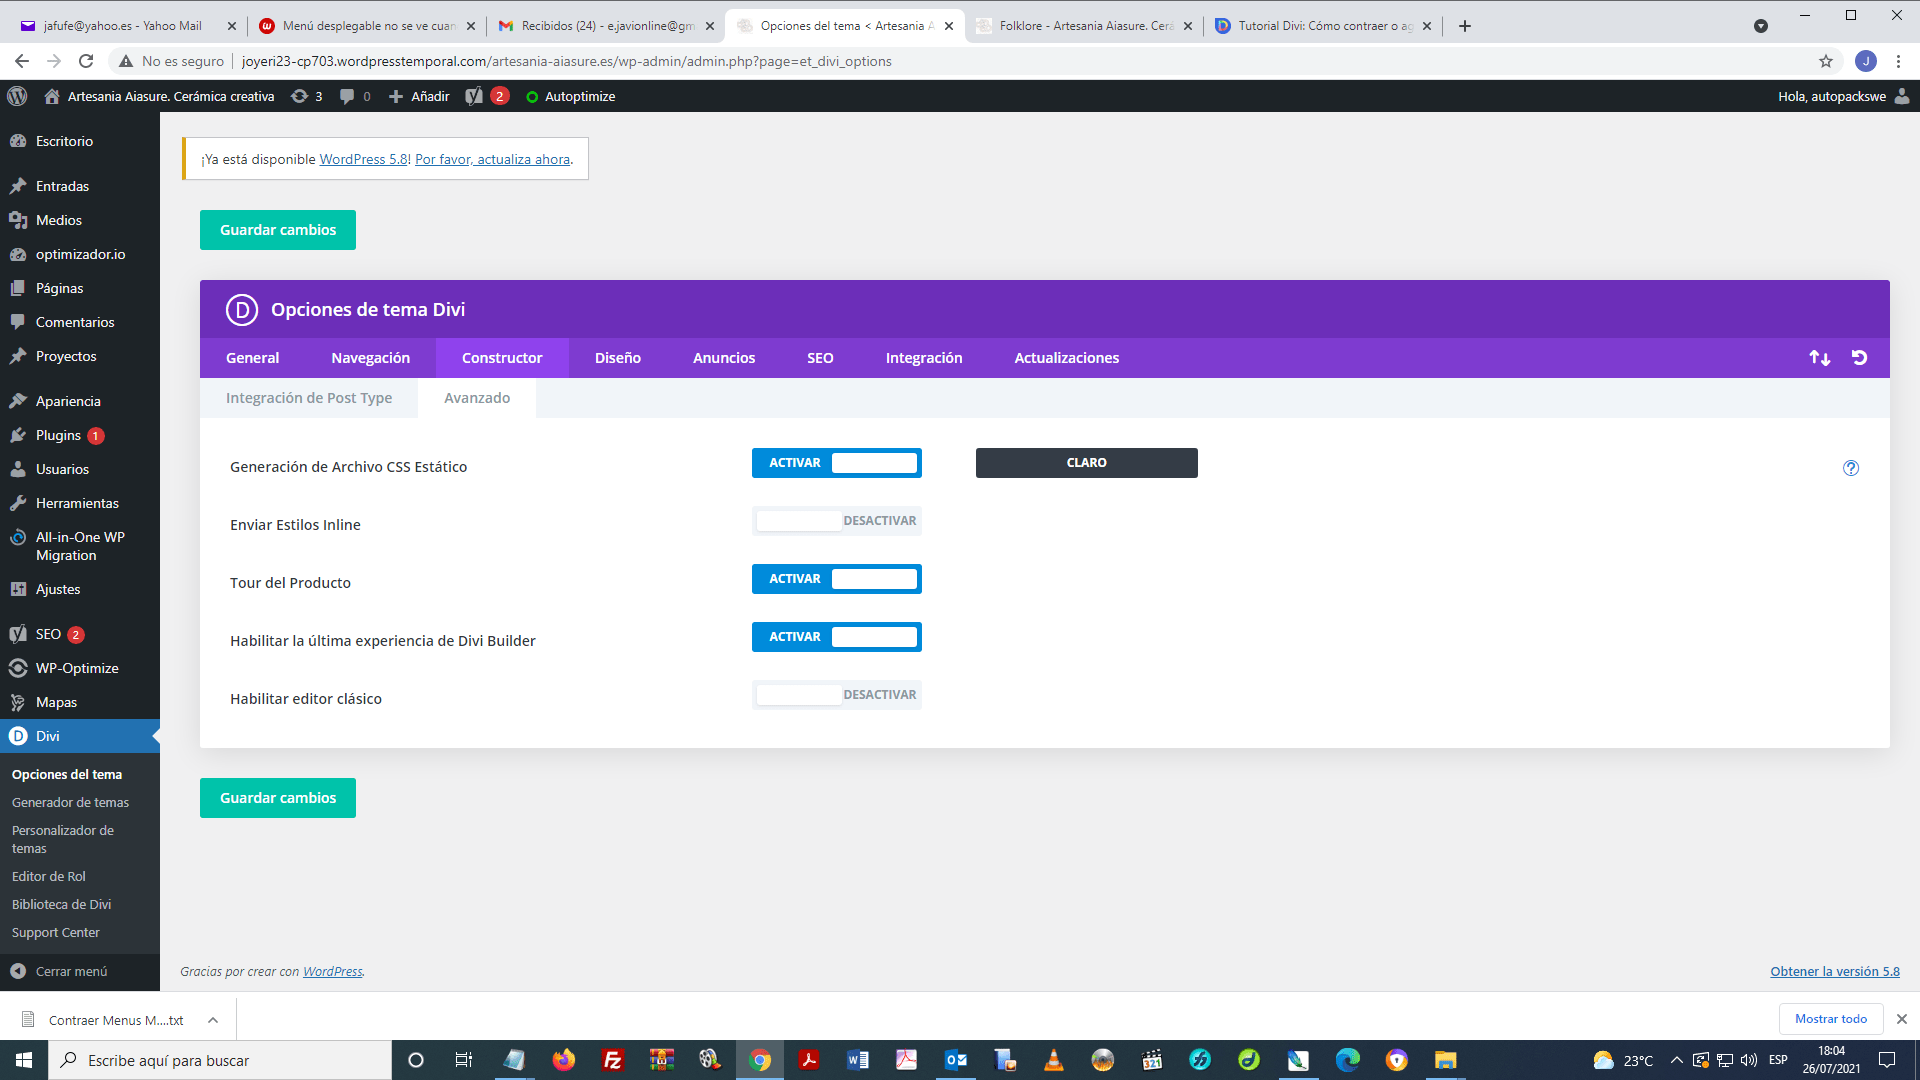Viewport: 1920px width, 1080px height.
Task: Click the Divi reset options icon
Action: point(1859,358)
